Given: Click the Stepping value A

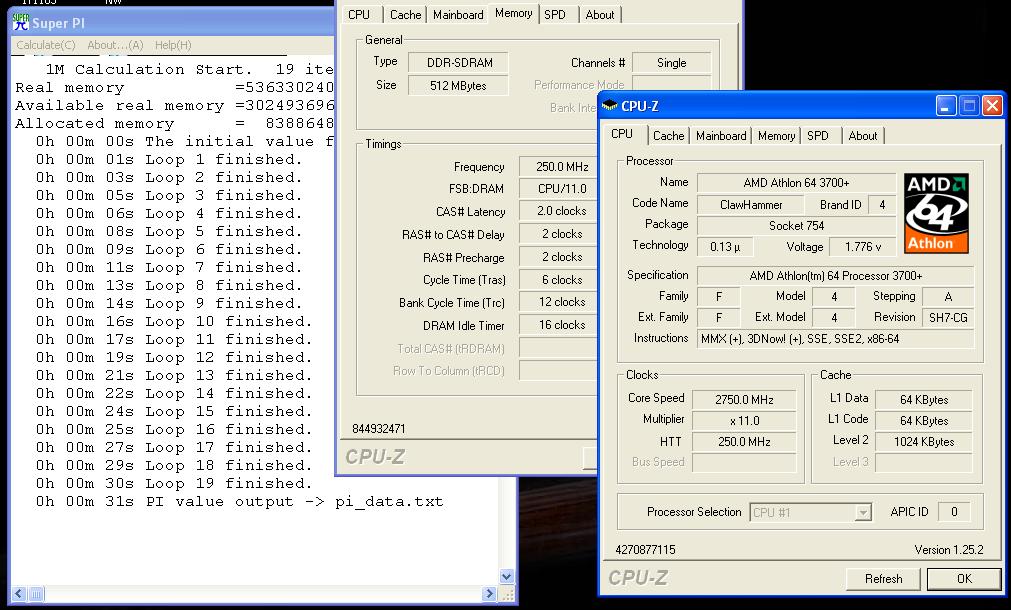Looking at the screenshot, I should pyautogui.click(x=948, y=297).
